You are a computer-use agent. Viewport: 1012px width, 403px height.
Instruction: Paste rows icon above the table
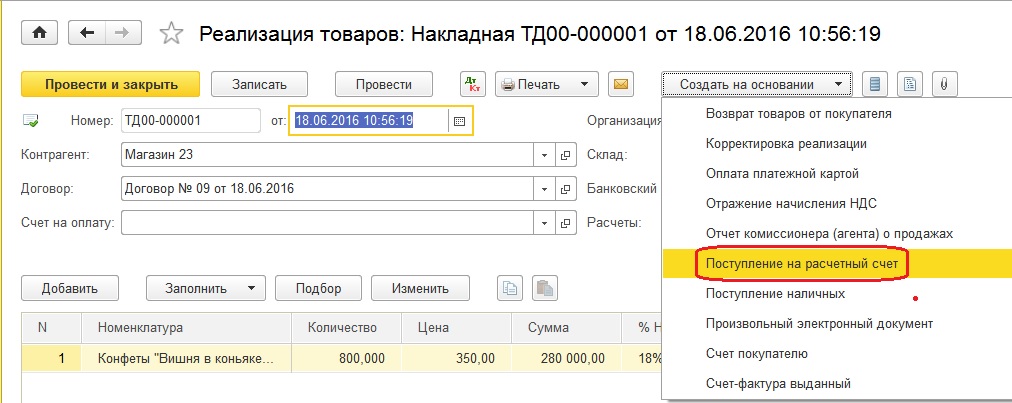tap(545, 289)
